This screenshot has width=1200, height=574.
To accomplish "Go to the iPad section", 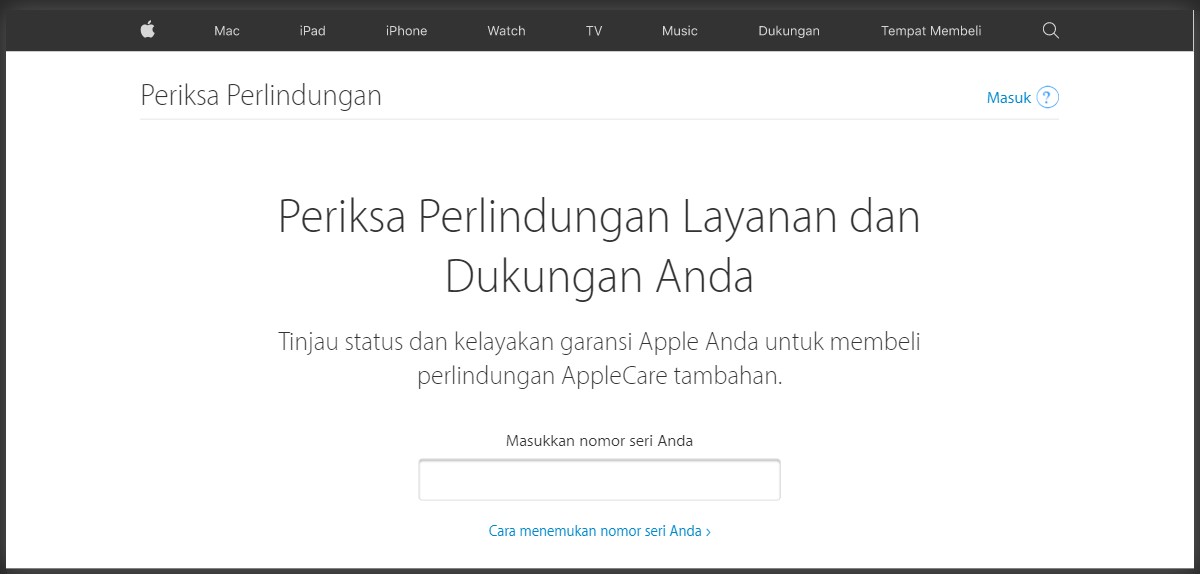I will click(x=313, y=31).
